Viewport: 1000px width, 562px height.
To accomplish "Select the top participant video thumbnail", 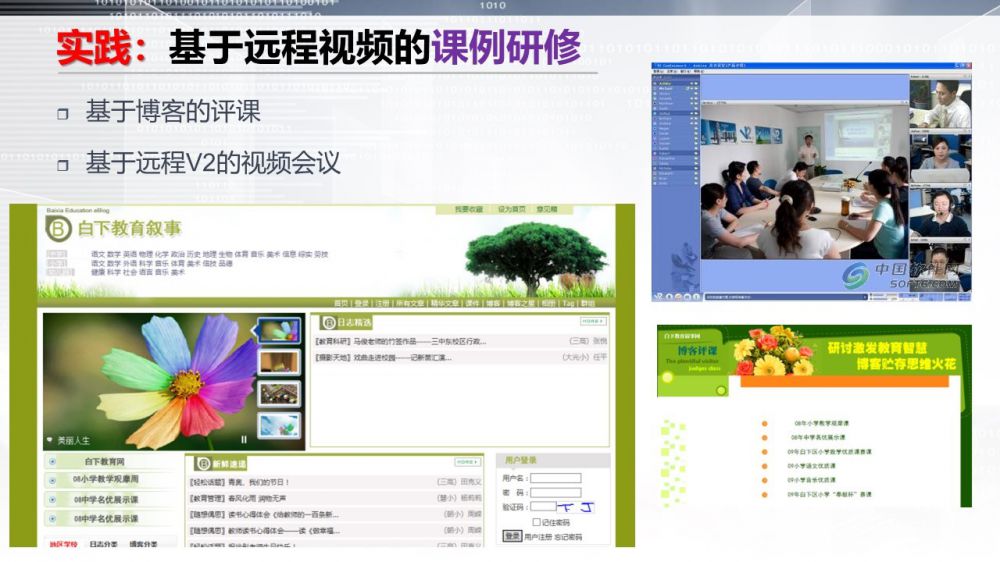I will [x=939, y=102].
